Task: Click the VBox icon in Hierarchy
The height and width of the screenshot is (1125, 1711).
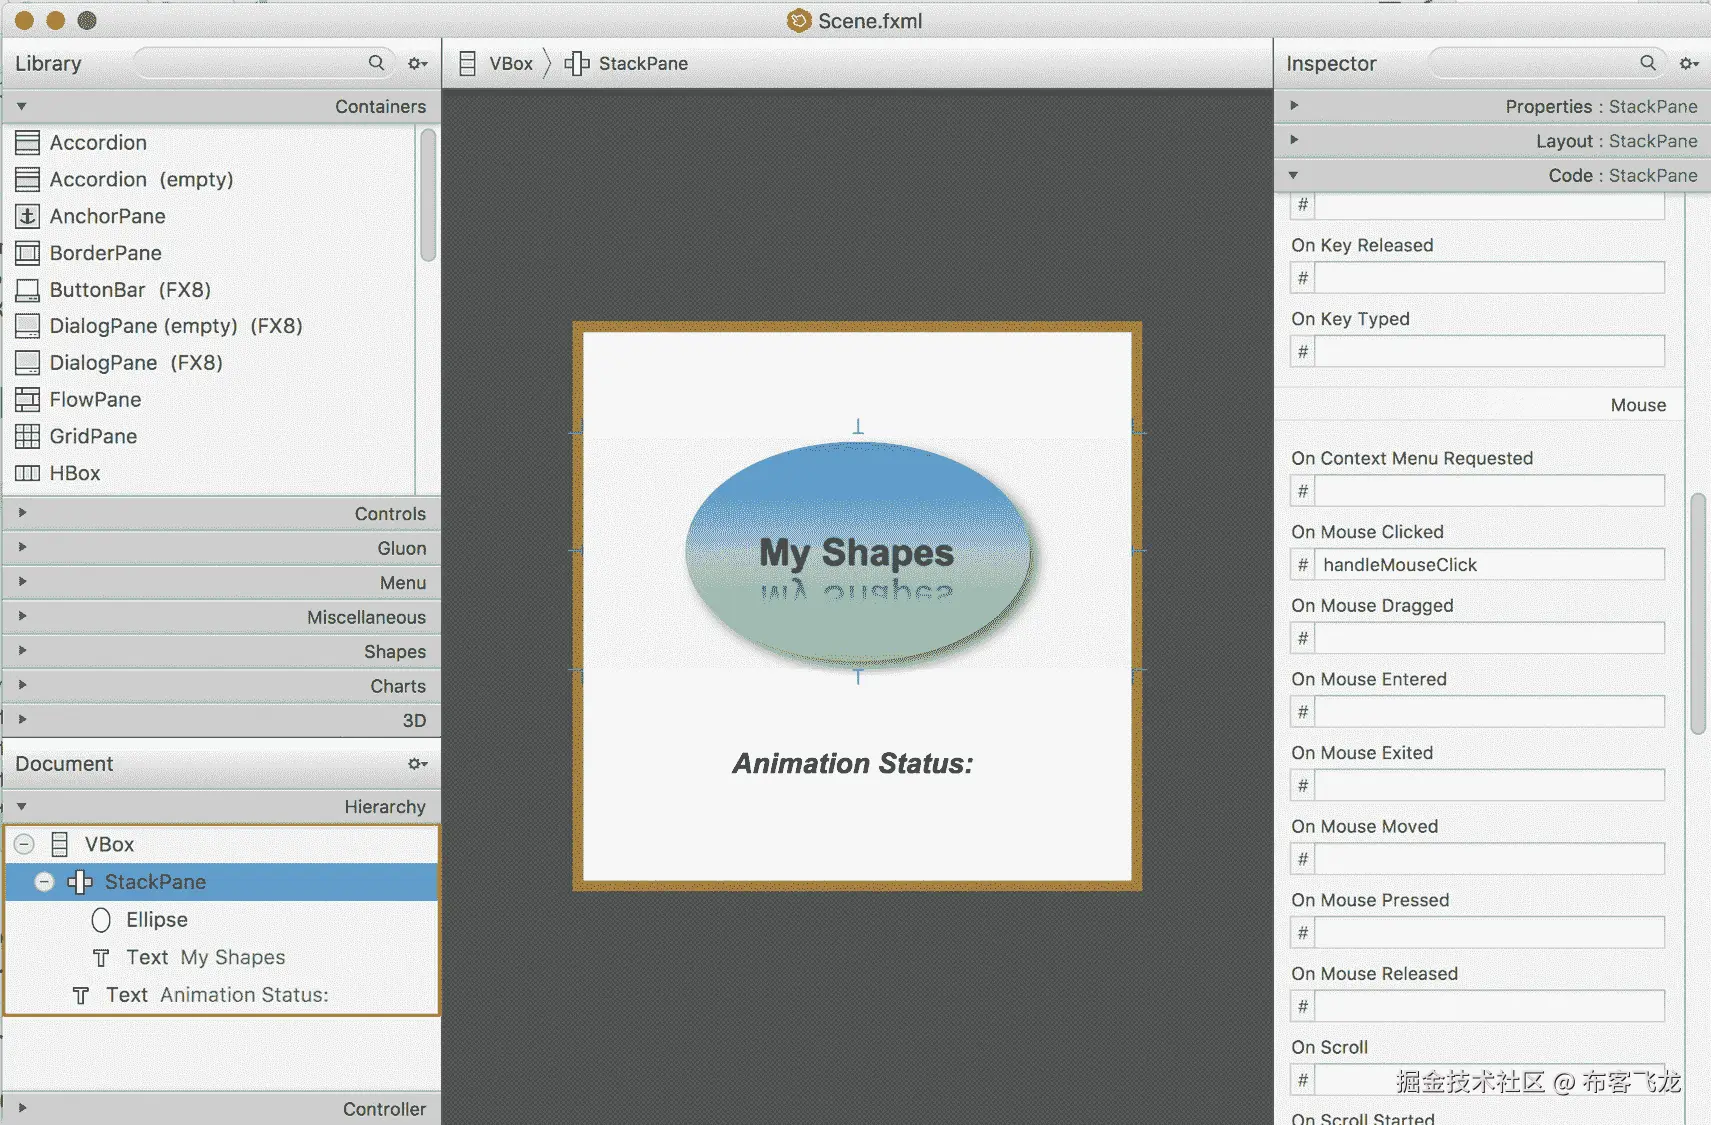Action: tap(60, 845)
